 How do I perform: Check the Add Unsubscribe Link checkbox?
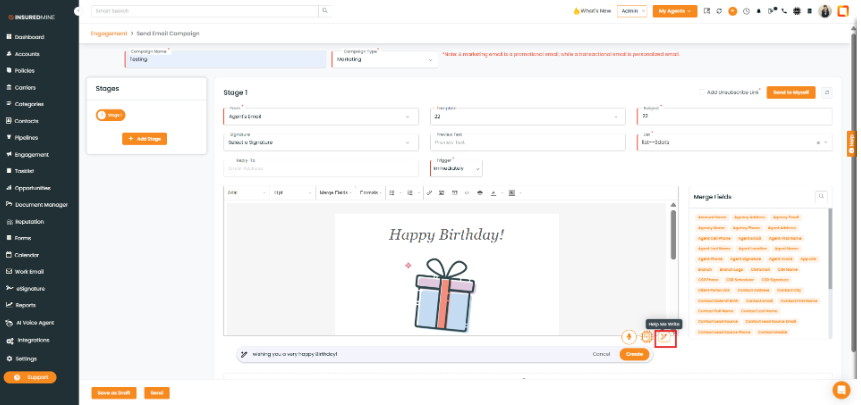(702, 92)
